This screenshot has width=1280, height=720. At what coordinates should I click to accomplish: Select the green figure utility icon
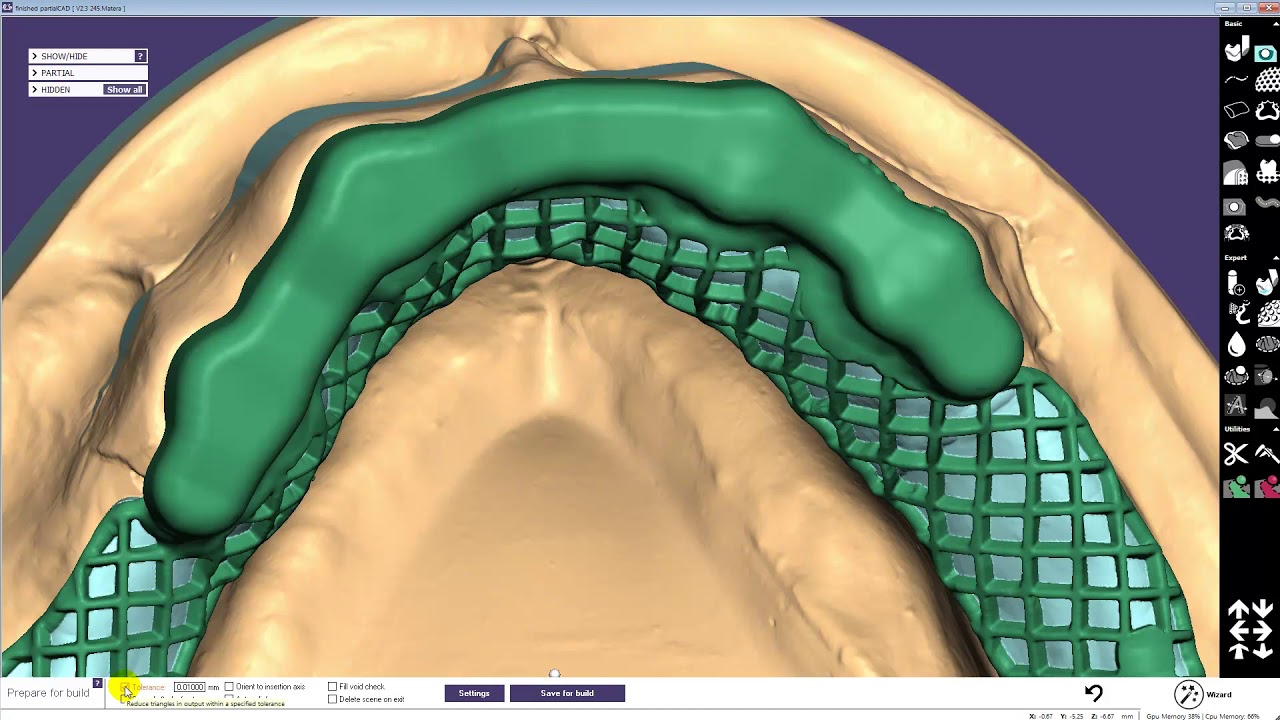point(1236,487)
